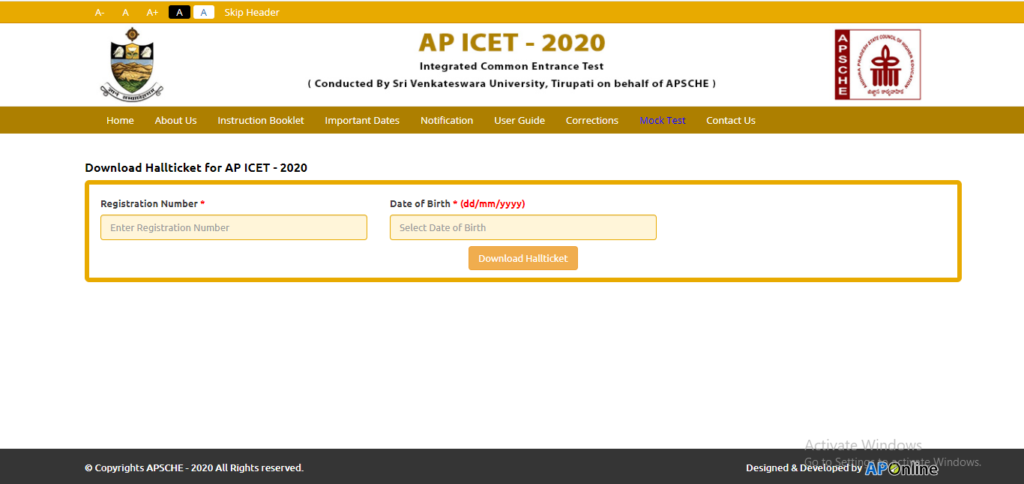Image resolution: width=1024 pixels, height=484 pixels.
Task: Click the AP ICET - 2020 title heading
Action: tap(512, 43)
